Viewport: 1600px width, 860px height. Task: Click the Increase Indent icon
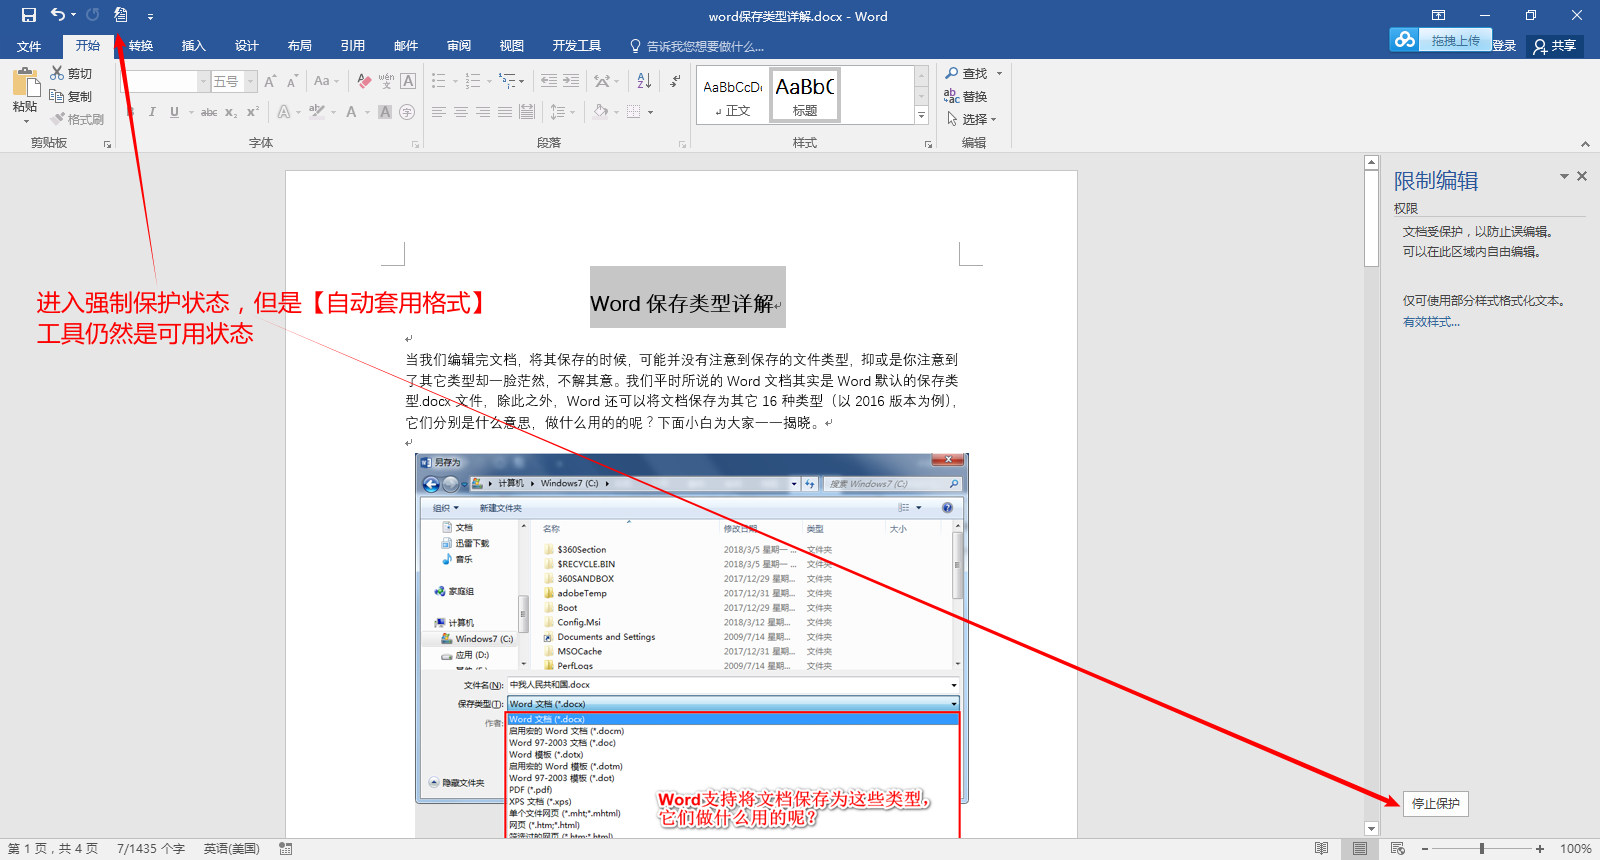click(570, 81)
